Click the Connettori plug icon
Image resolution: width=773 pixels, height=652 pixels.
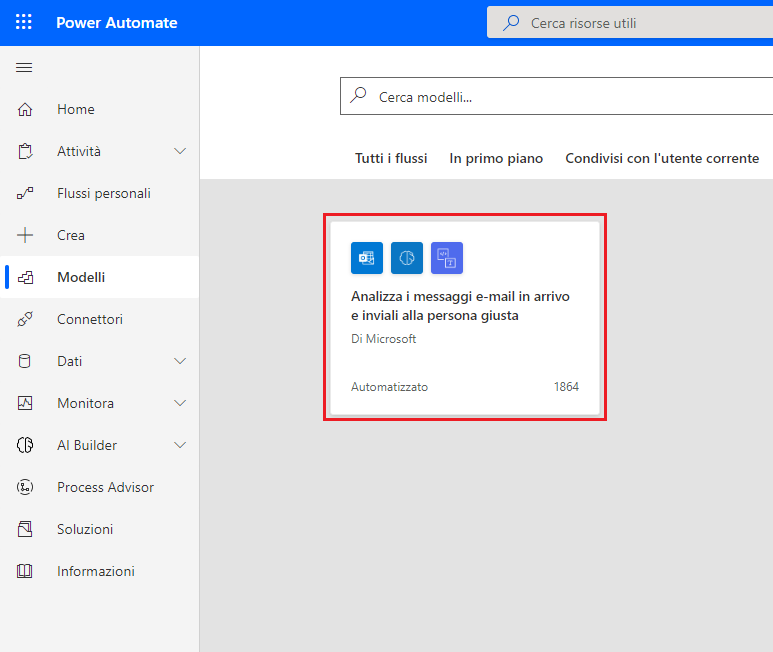(25, 319)
